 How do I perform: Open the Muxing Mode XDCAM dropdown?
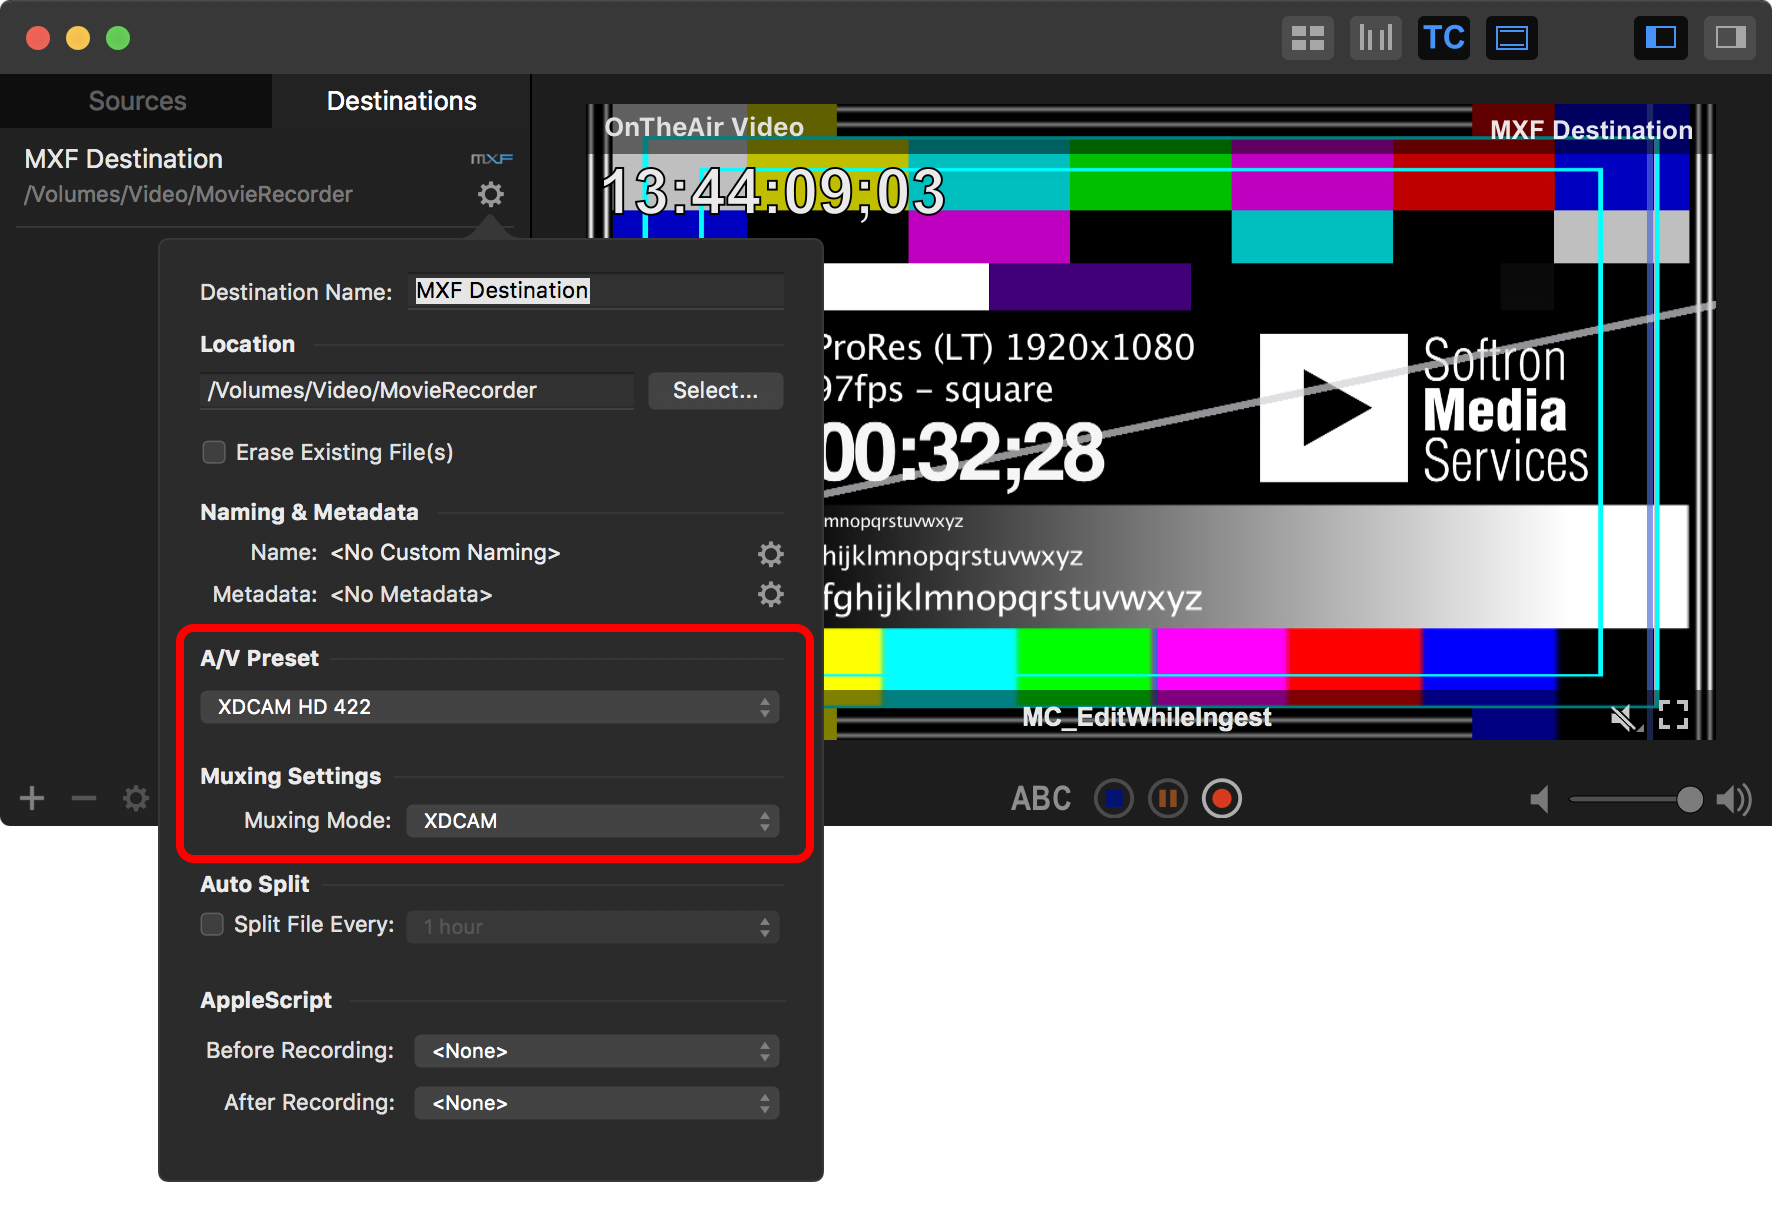point(593,821)
